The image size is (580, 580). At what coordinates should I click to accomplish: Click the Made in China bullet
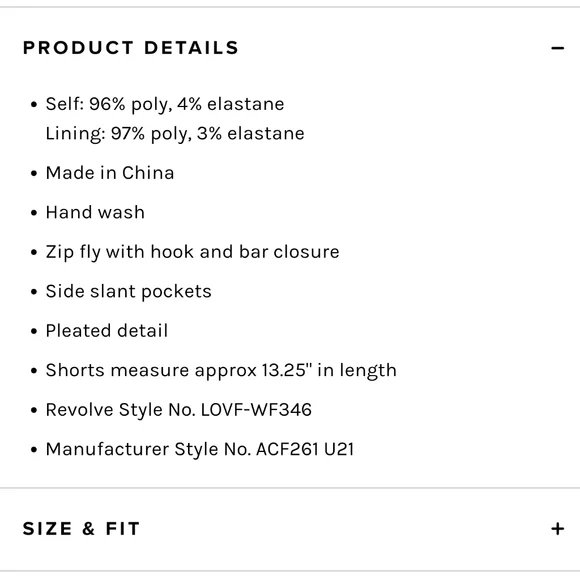coord(109,173)
